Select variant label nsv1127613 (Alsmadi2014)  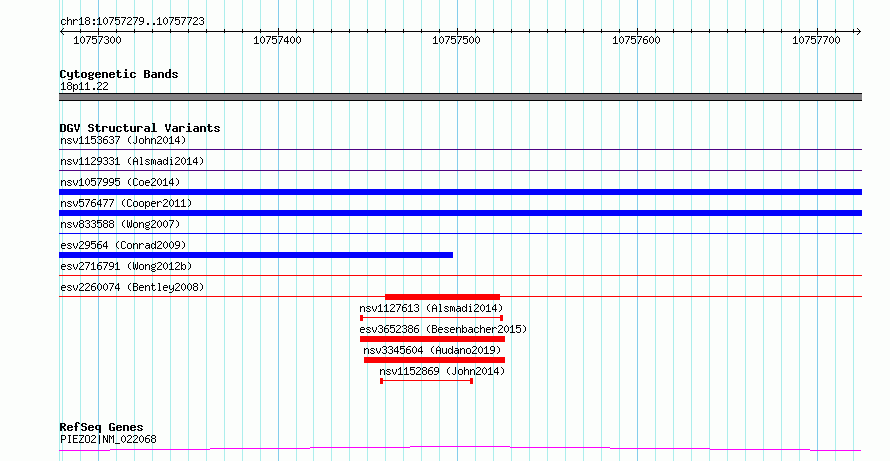click(431, 308)
